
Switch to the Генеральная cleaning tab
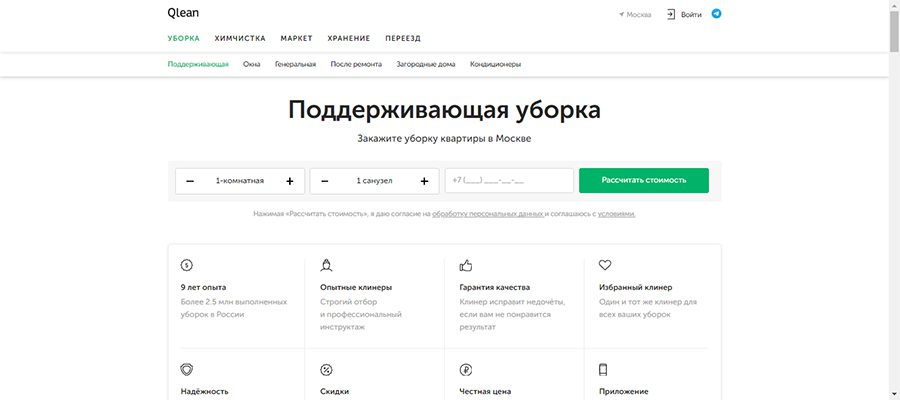coord(295,64)
